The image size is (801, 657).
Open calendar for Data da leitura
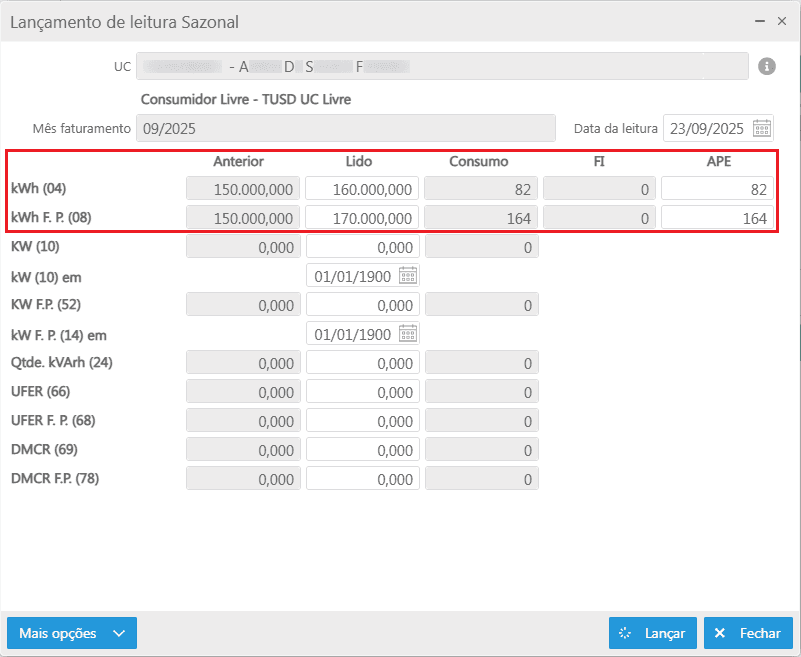761,128
